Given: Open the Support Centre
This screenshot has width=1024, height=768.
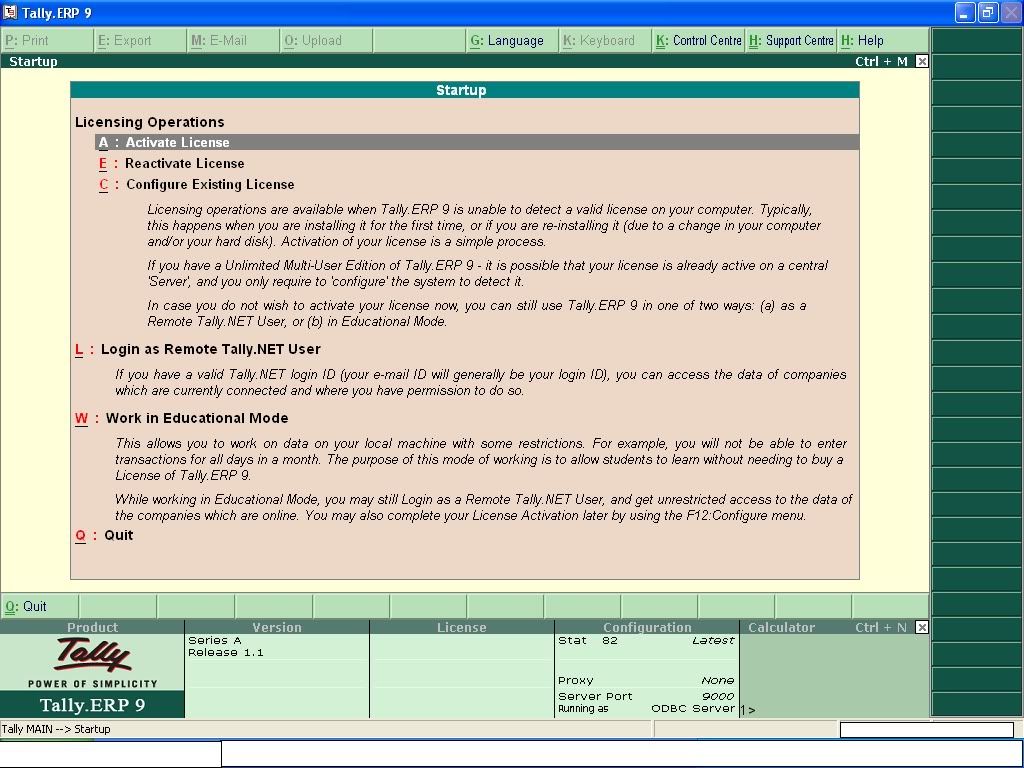Looking at the screenshot, I should (x=791, y=40).
